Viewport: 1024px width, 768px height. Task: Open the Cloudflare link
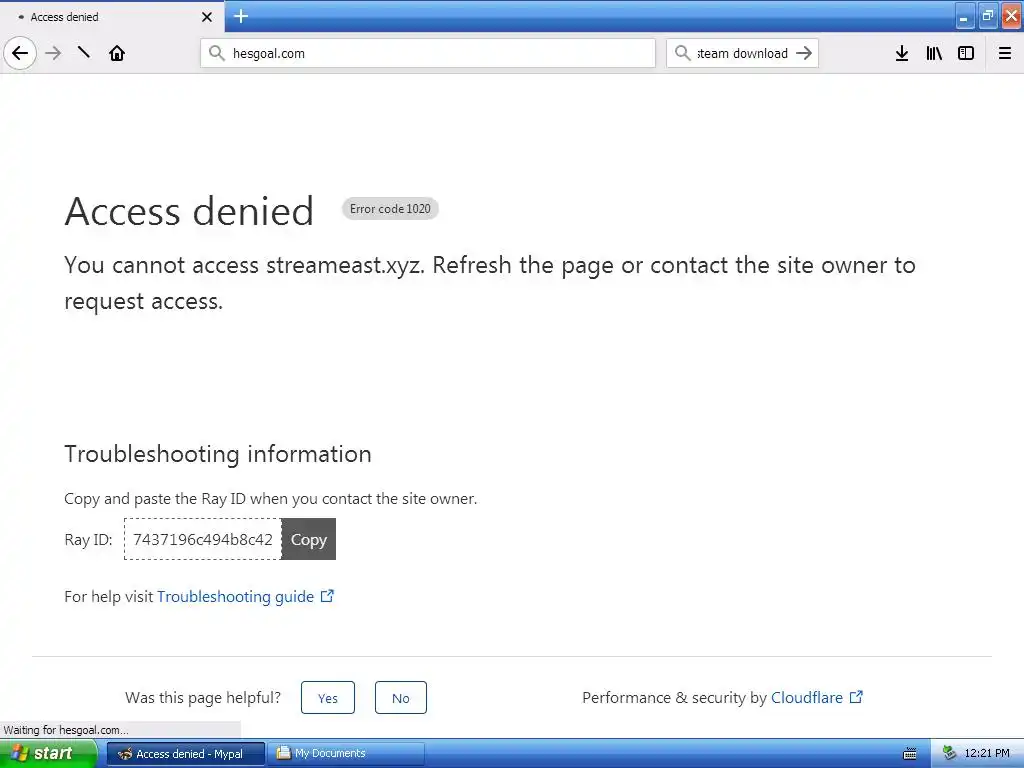(807, 697)
